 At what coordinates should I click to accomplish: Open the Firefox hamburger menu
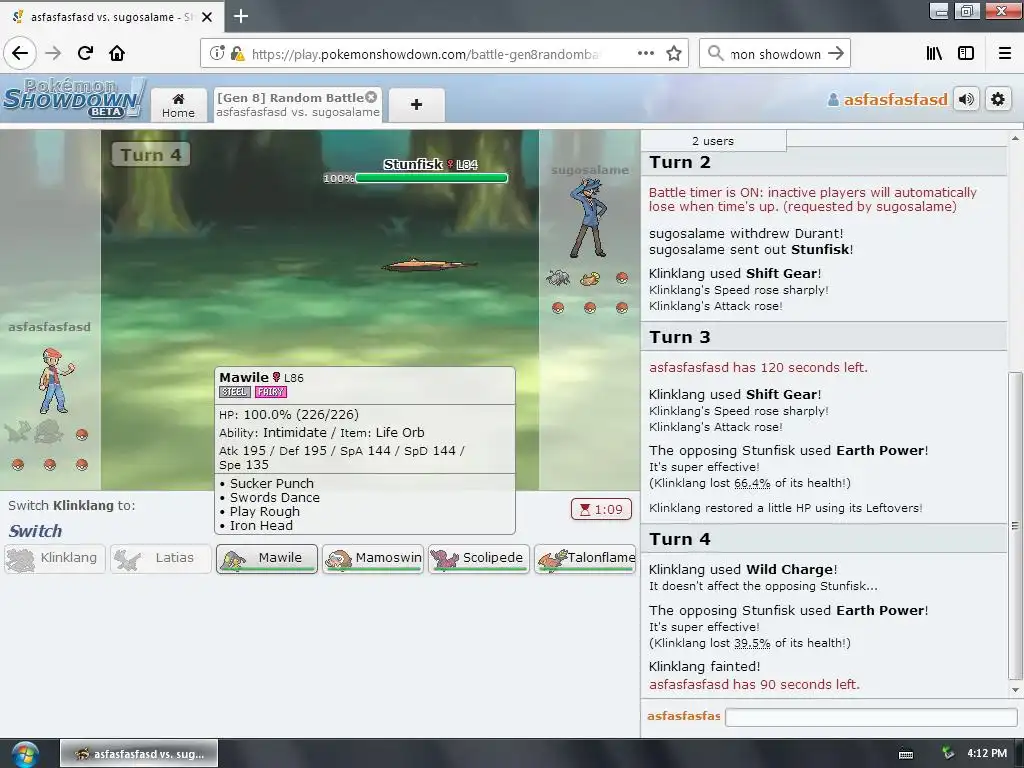tap(1004, 53)
